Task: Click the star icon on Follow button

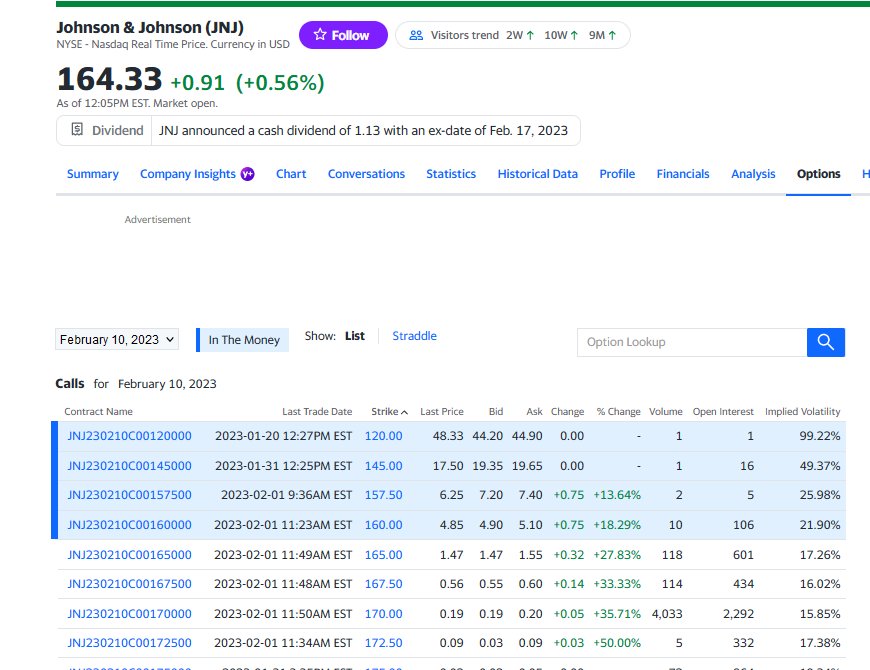Action: click(x=320, y=34)
